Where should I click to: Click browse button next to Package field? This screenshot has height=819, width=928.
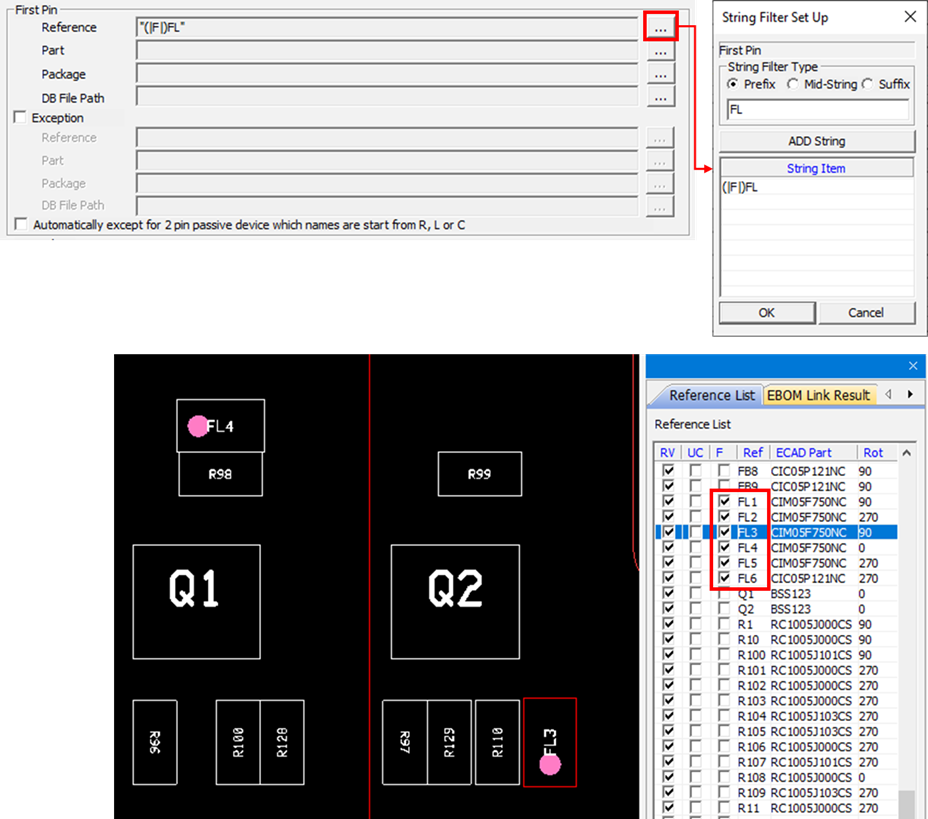click(x=659, y=74)
